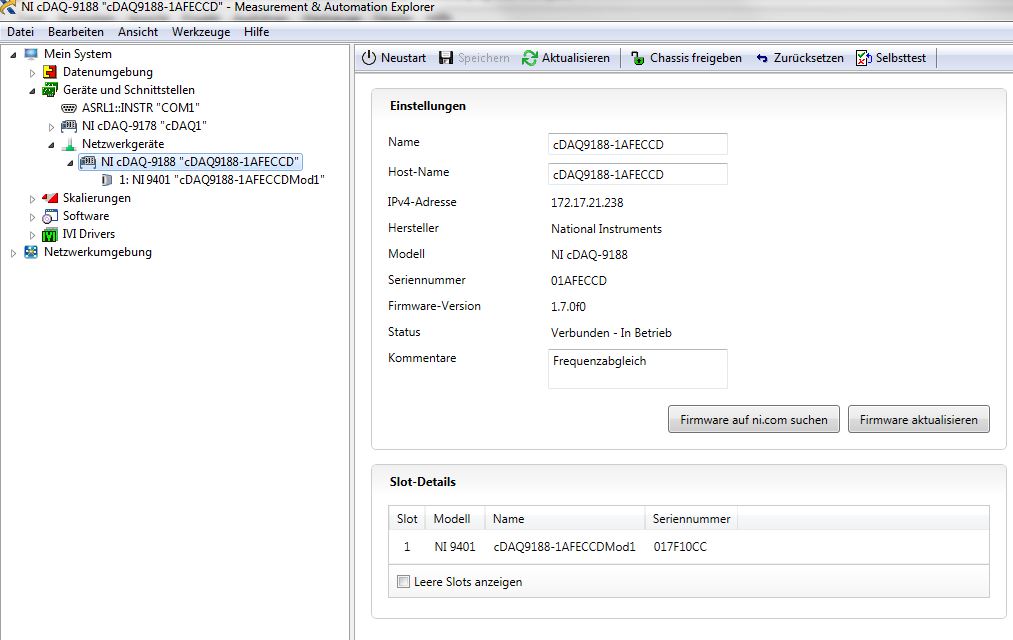Screen dimensions: 1013x640
Task: Click the Zurücksetzen arrow icon
Action: click(762, 58)
